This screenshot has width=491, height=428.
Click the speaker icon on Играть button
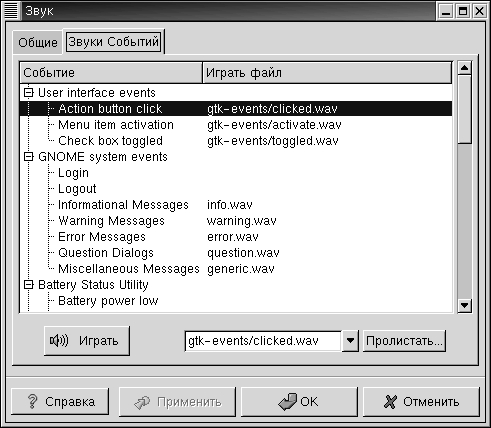tap(59, 340)
